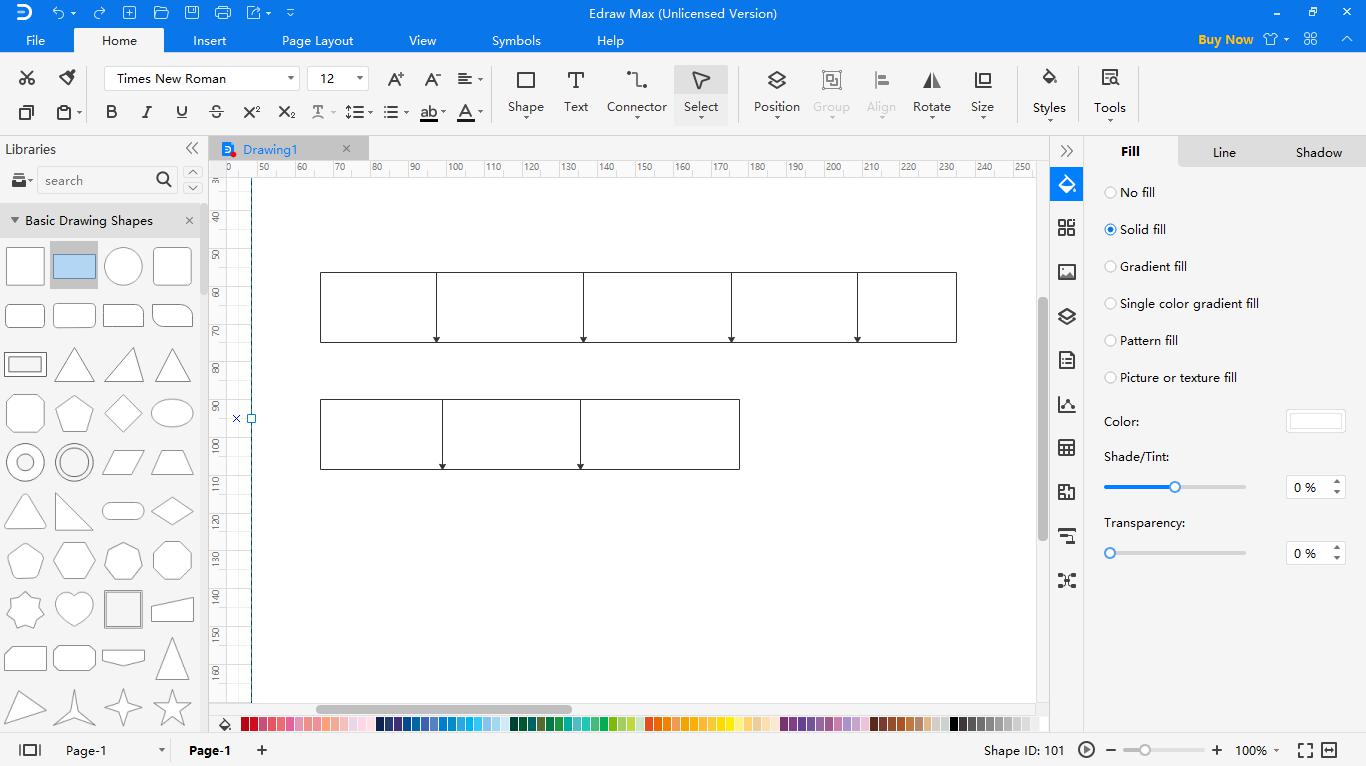Apply Bold formatting

111,112
